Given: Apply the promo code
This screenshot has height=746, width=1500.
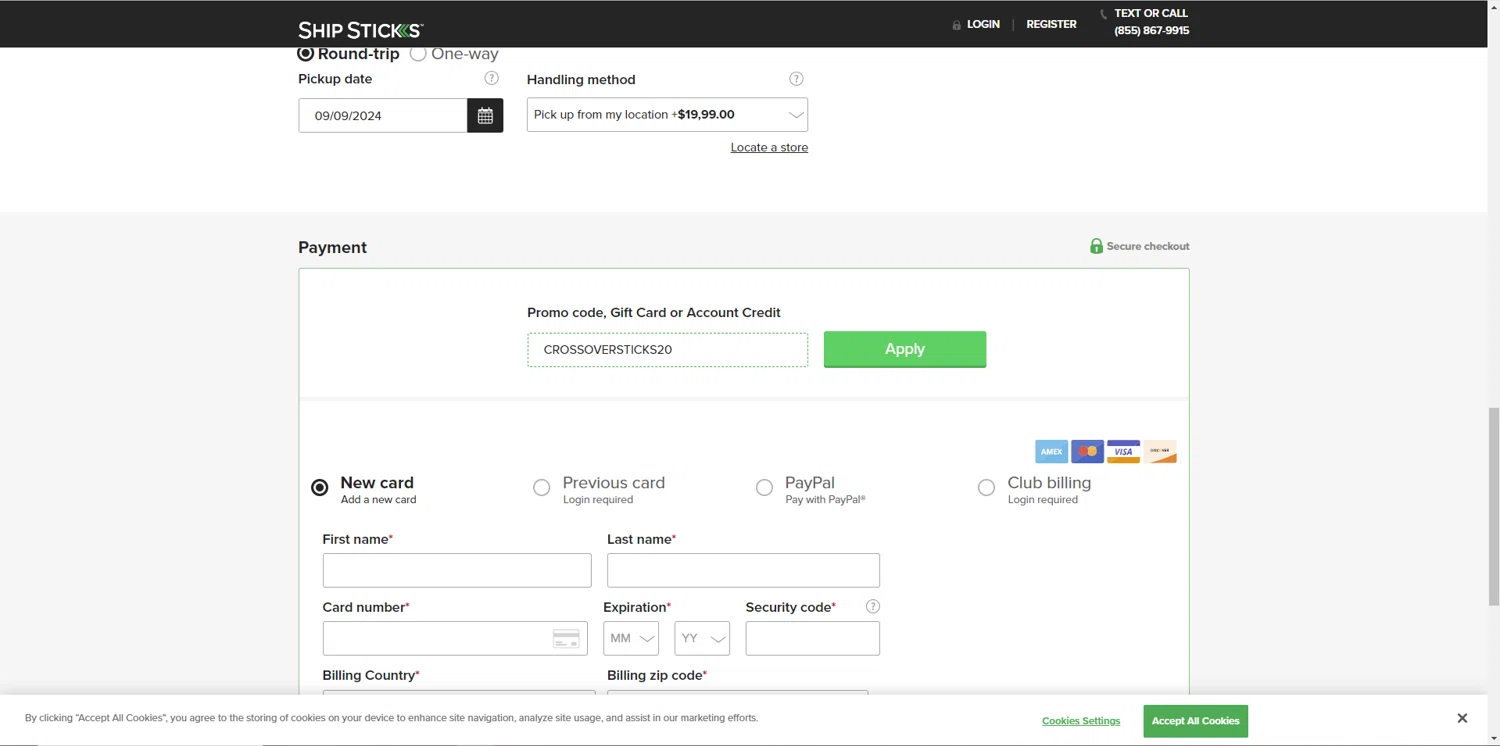Looking at the screenshot, I should (905, 349).
